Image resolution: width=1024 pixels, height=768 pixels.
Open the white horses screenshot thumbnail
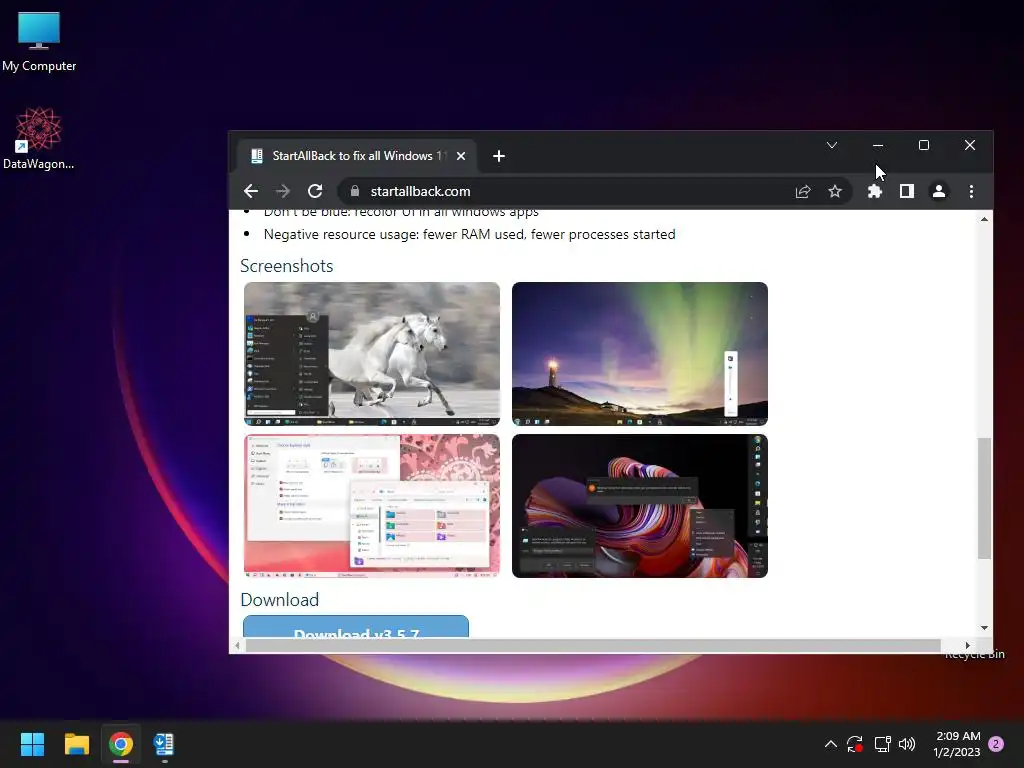pyautogui.click(x=372, y=354)
